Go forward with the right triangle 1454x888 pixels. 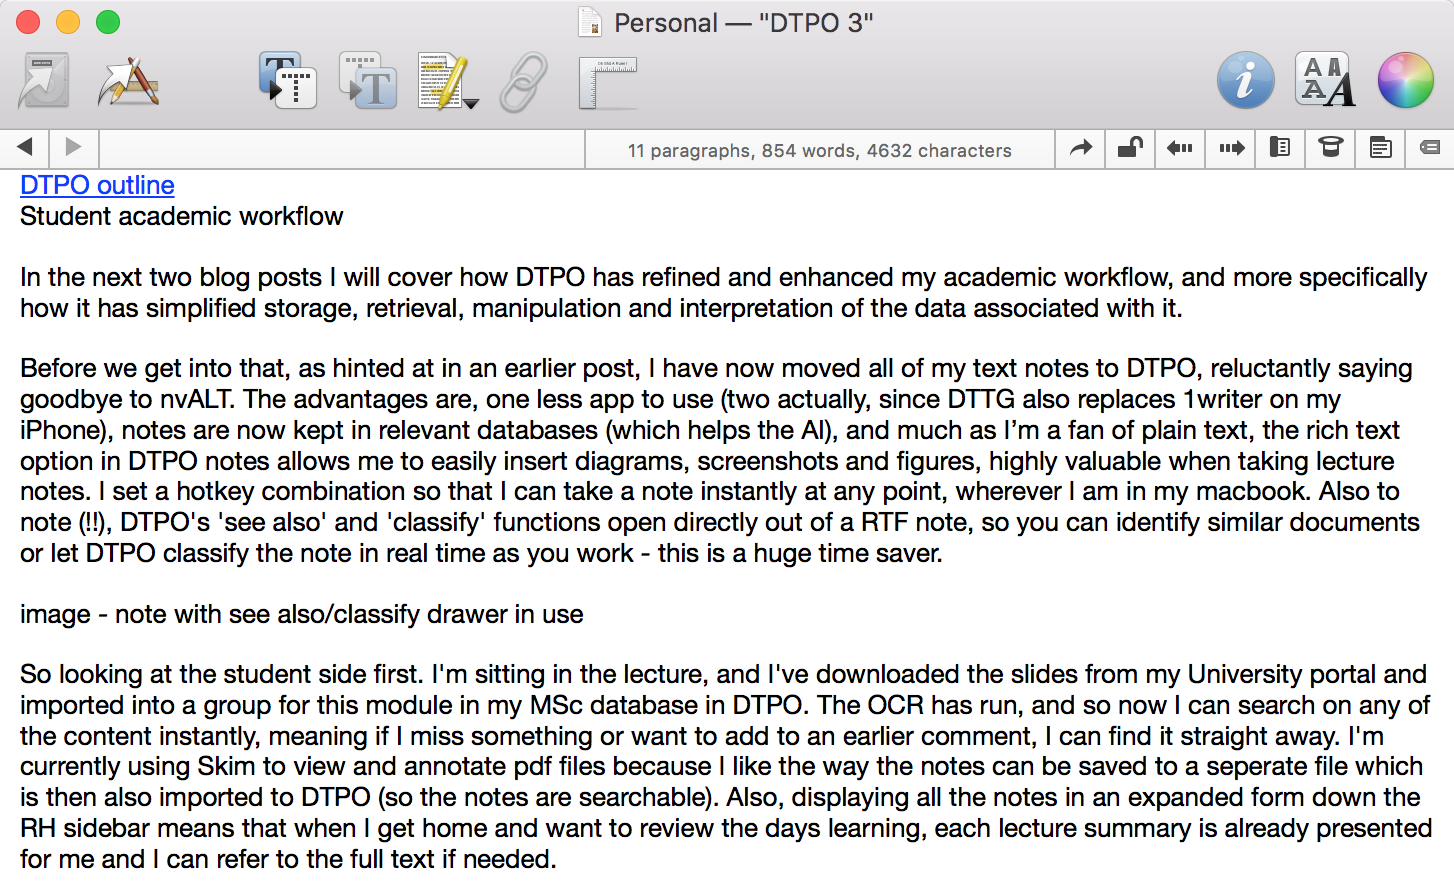[73, 148]
